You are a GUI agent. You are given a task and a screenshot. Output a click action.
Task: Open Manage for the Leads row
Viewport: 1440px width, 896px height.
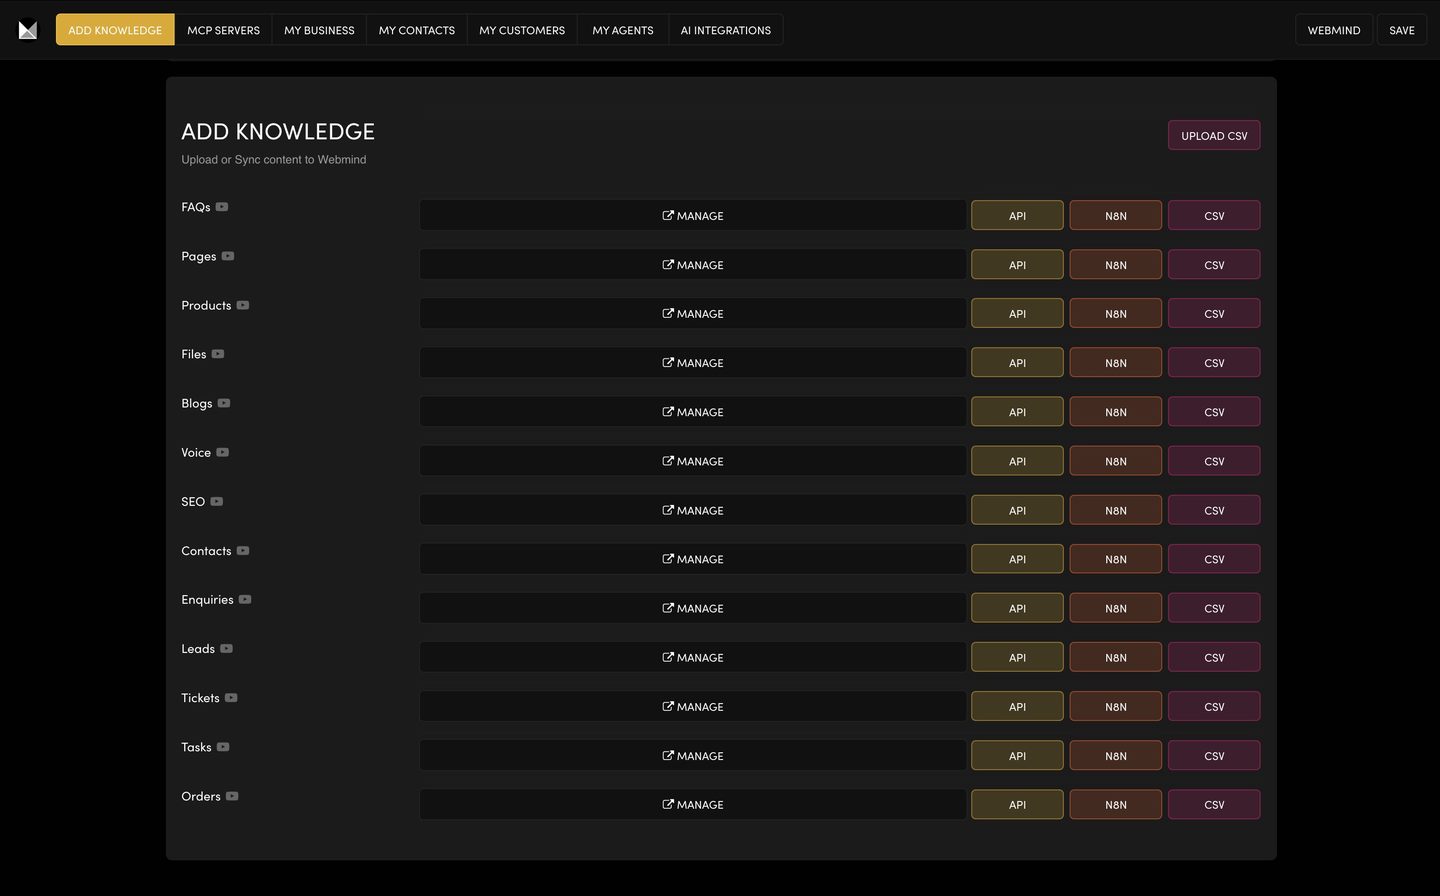click(x=693, y=657)
